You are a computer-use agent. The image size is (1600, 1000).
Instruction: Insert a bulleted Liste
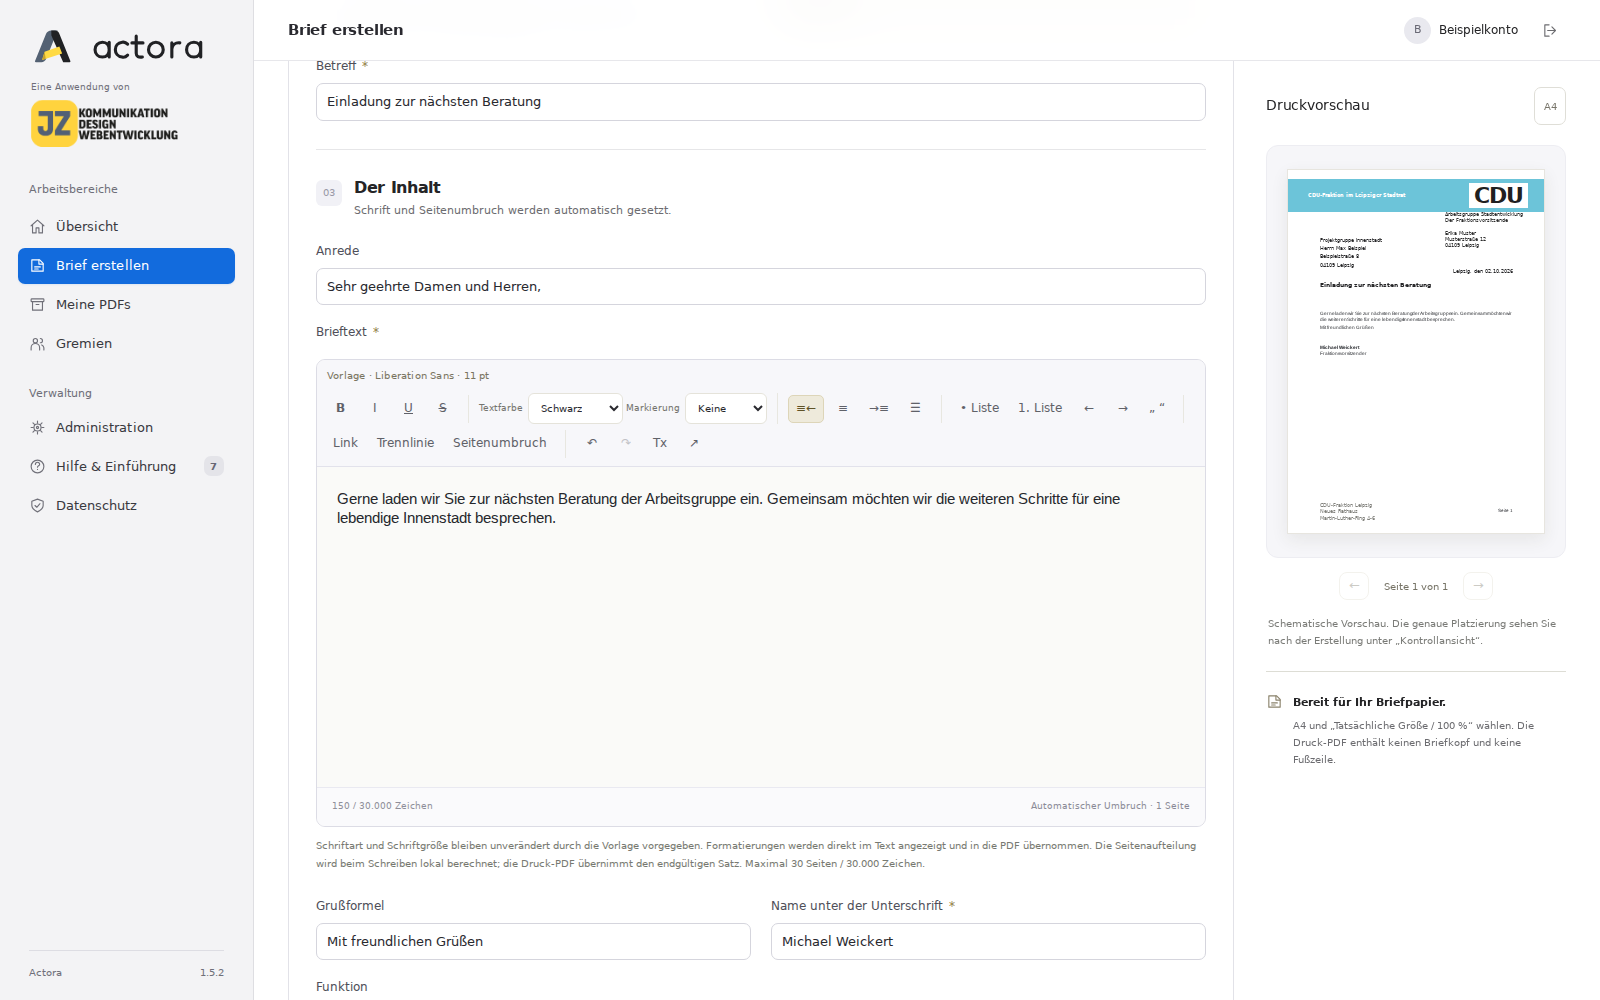coord(980,408)
